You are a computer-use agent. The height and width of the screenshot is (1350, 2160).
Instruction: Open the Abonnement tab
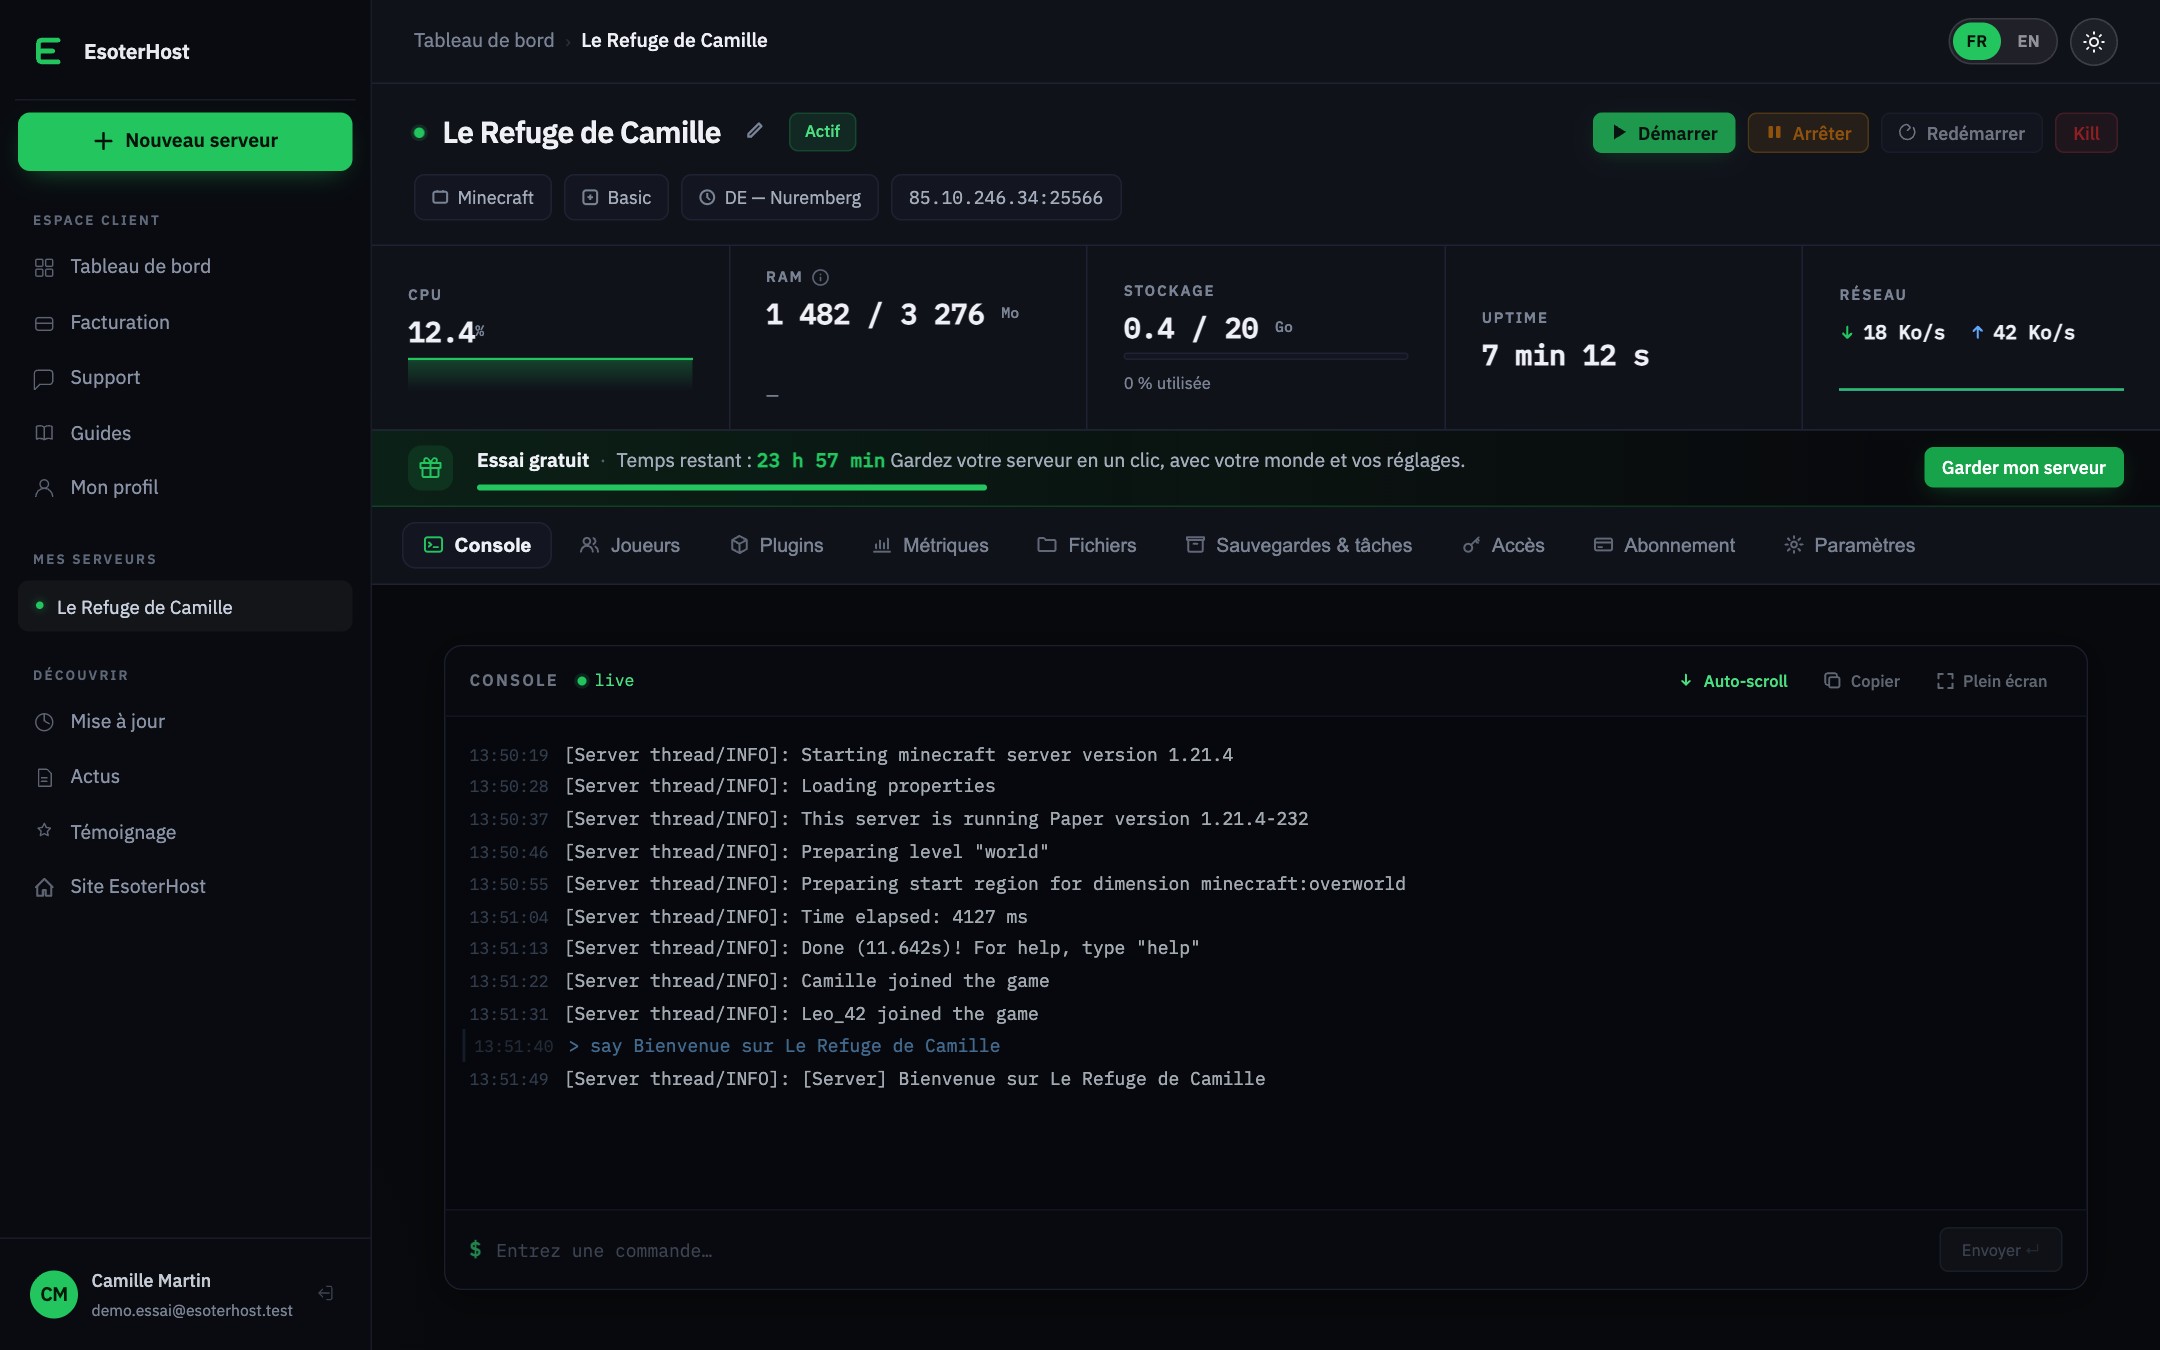tap(1665, 545)
